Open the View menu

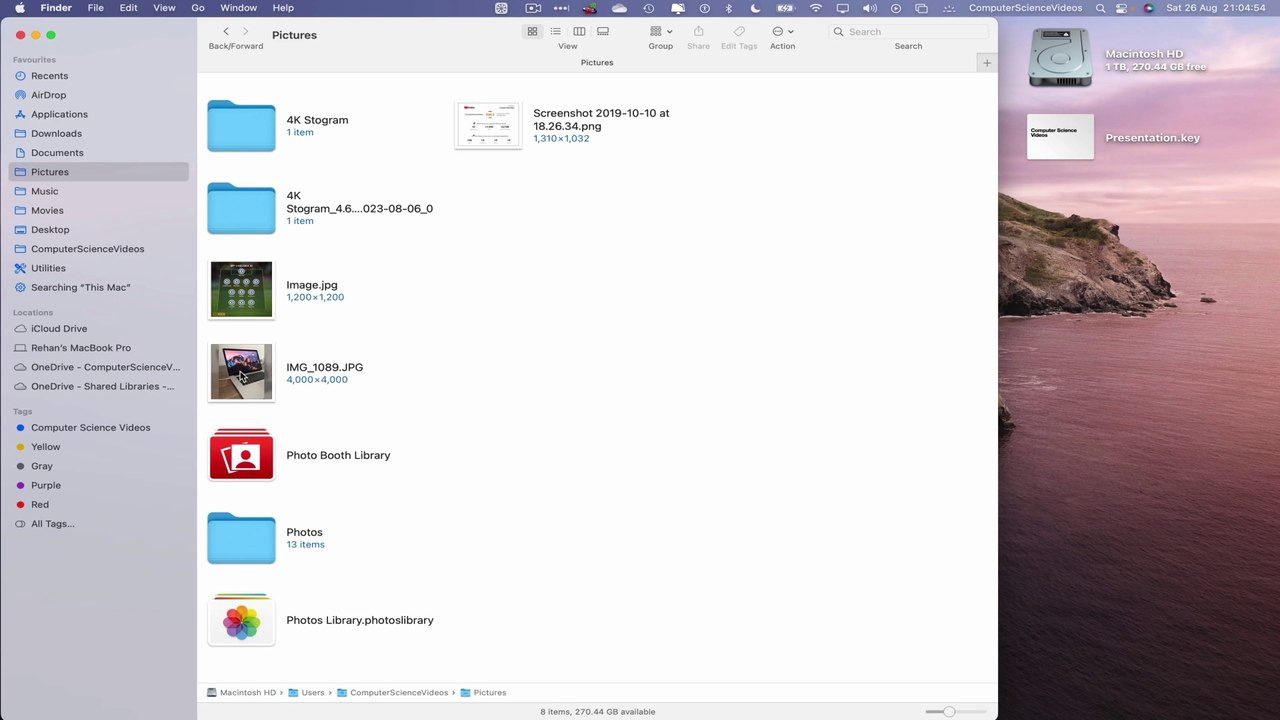(164, 8)
